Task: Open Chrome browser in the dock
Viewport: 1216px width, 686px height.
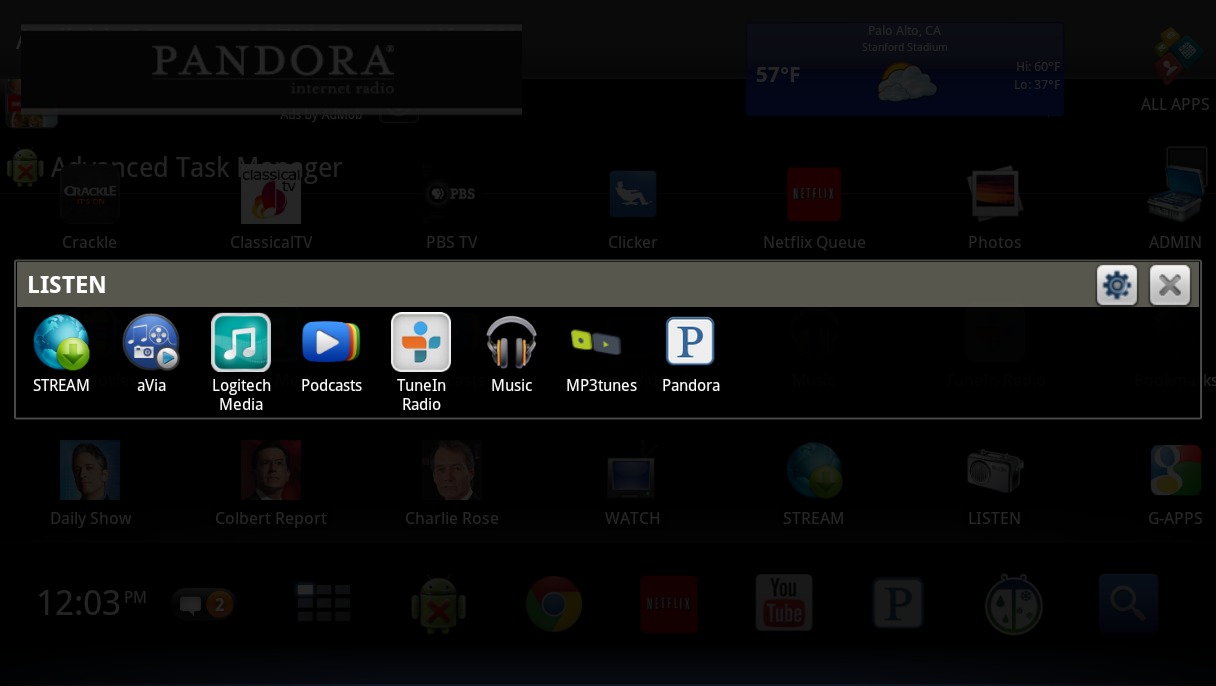Action: click(554, 603)
